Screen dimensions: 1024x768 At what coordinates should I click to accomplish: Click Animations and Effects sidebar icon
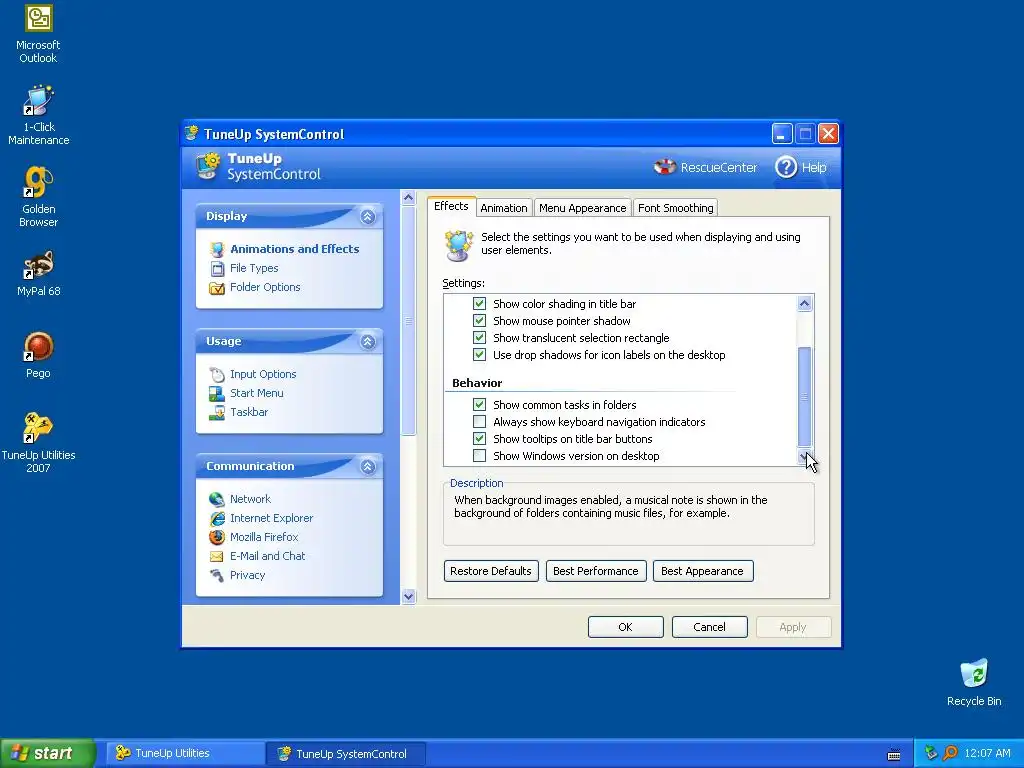pyautogui.click(x=217, y=249)
